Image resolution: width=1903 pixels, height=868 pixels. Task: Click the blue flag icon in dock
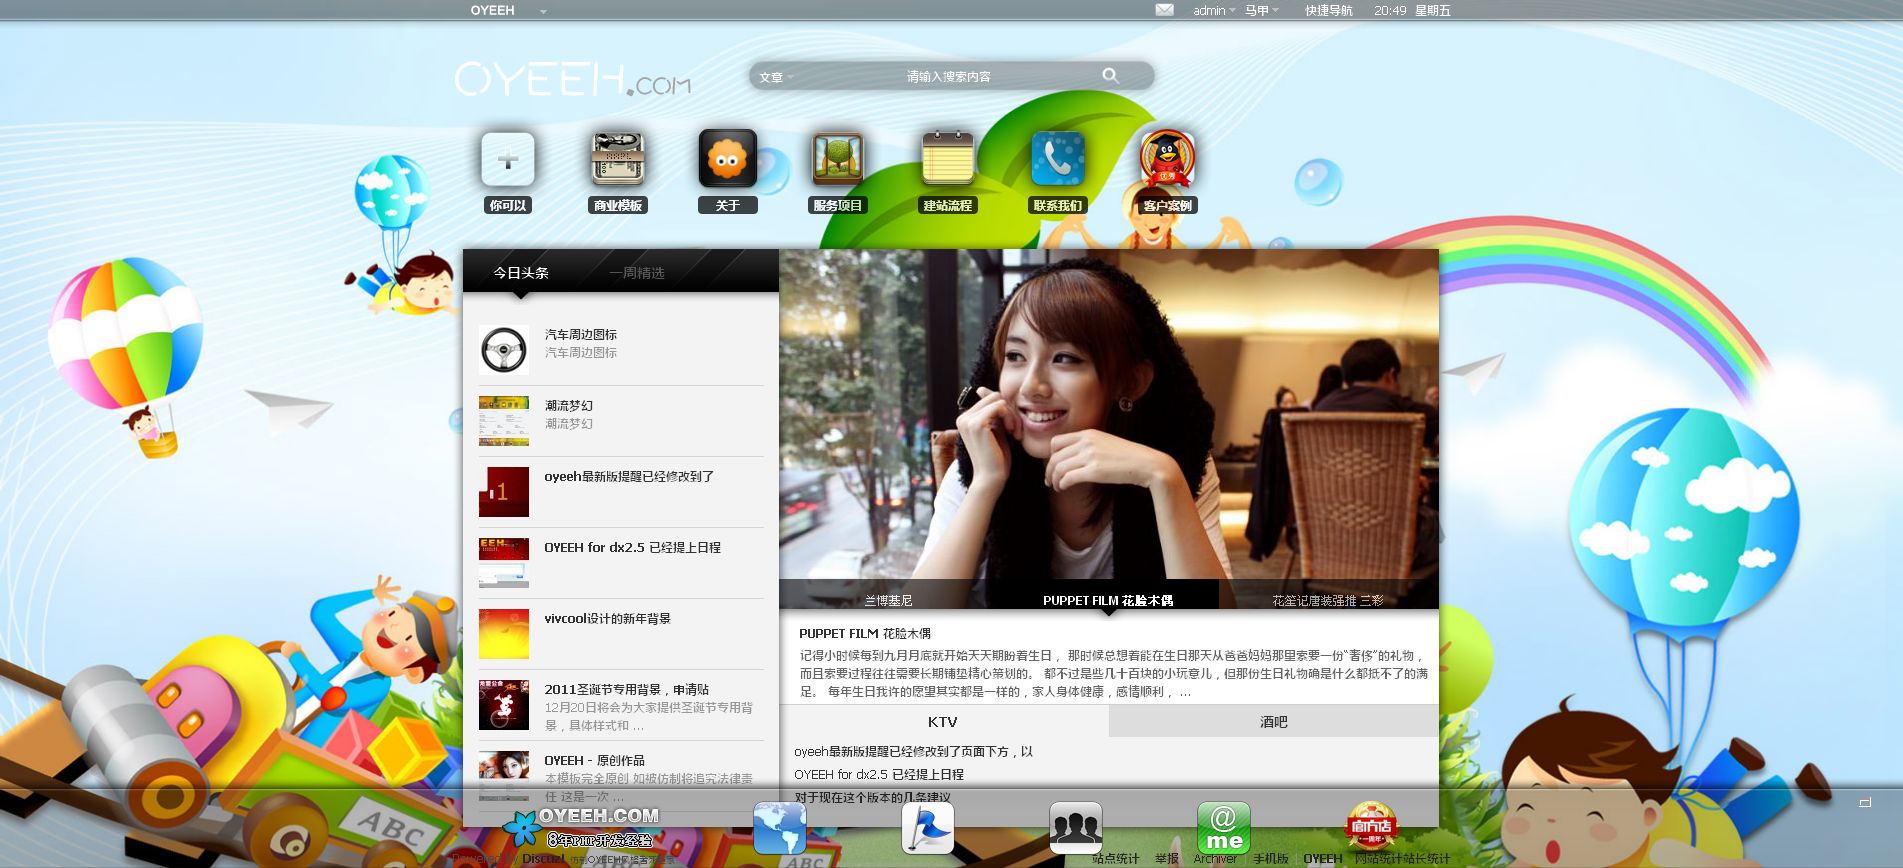pyautogui.click(x=928, y=828)
